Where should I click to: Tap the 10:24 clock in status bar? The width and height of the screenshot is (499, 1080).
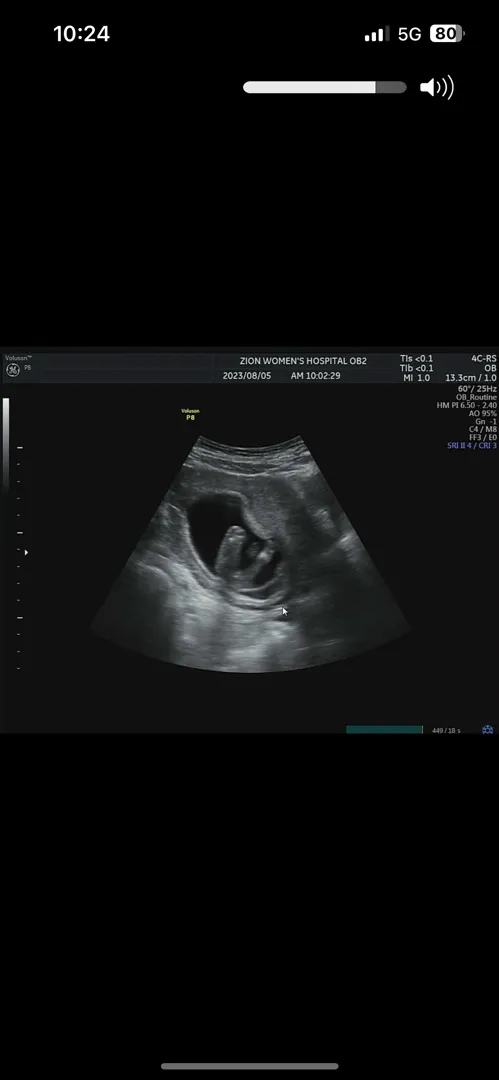(x=81, y=34)
